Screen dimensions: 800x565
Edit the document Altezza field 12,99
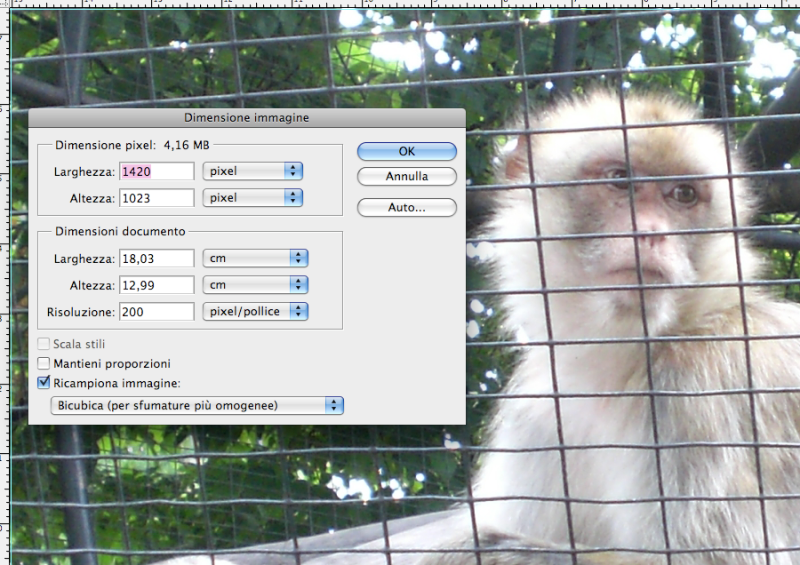157,285
